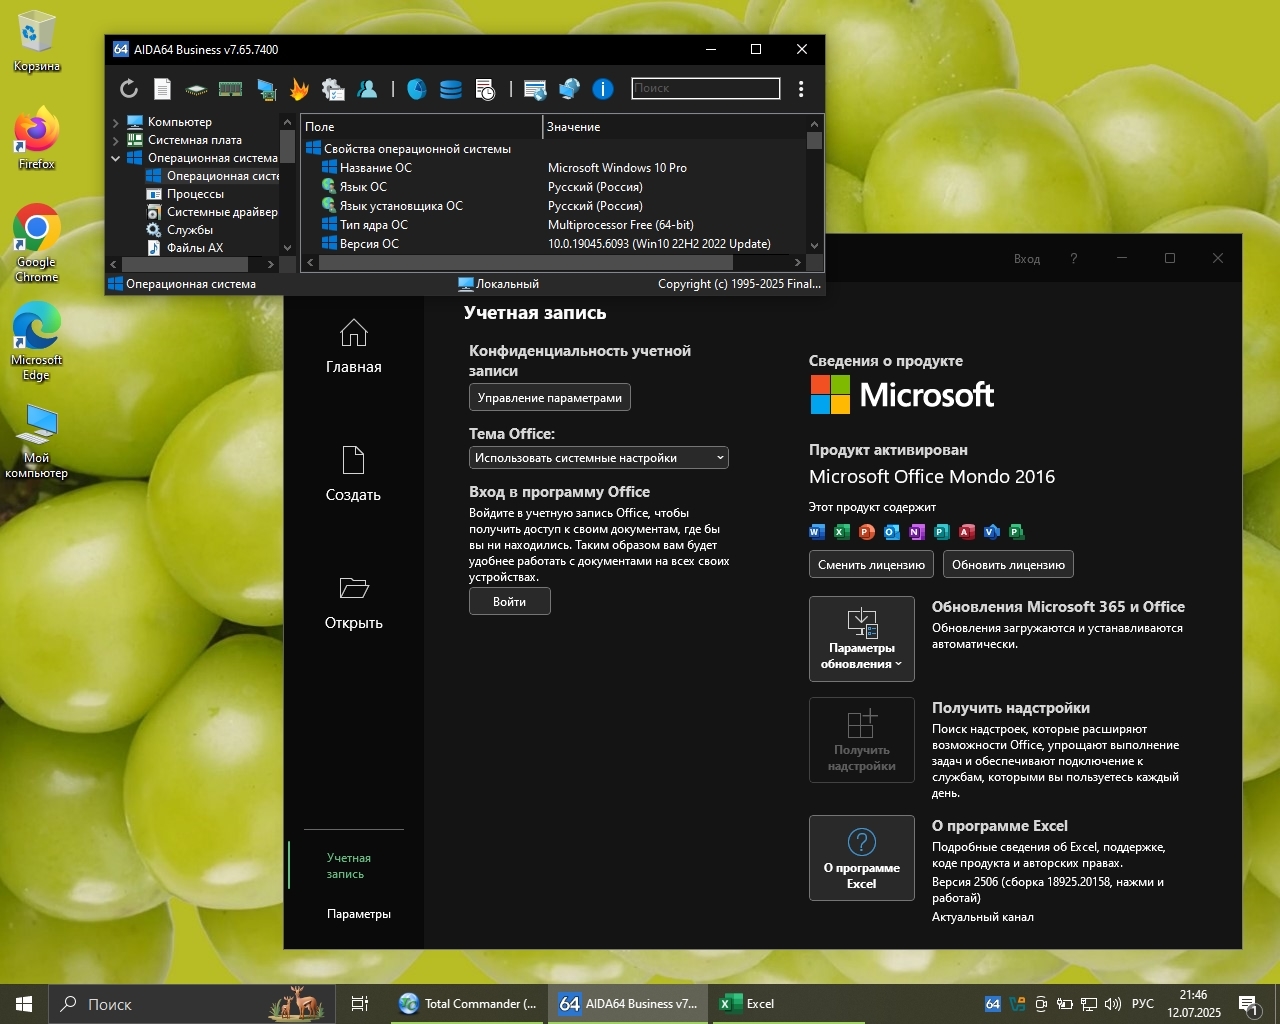
Task: Click the Access icon under product contents
Action: [967, 532]
